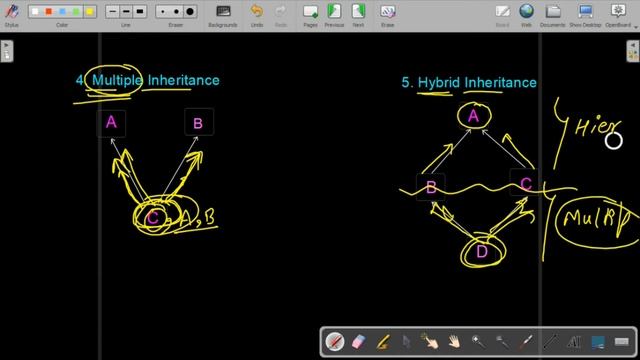Expand the right library panel tab
640x360 pixels.
click(x=633, y=51)
